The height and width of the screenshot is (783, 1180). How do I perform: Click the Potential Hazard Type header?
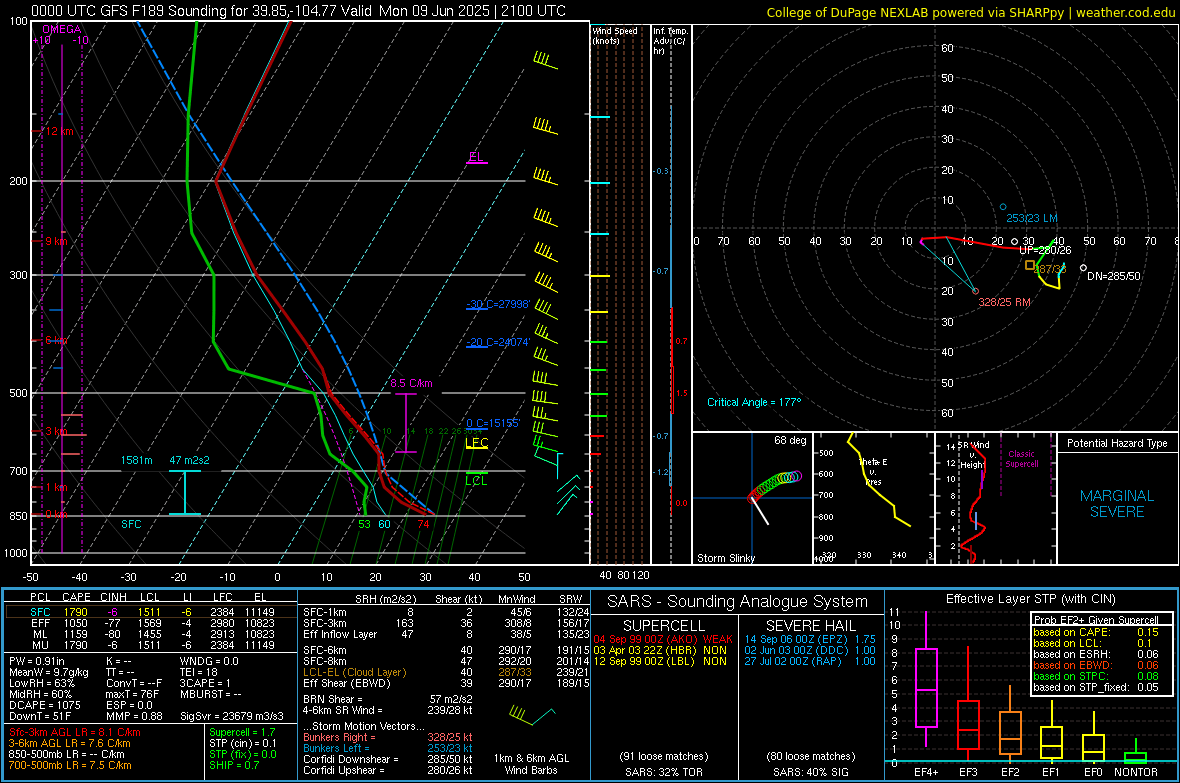click(x=1117, y=443)
